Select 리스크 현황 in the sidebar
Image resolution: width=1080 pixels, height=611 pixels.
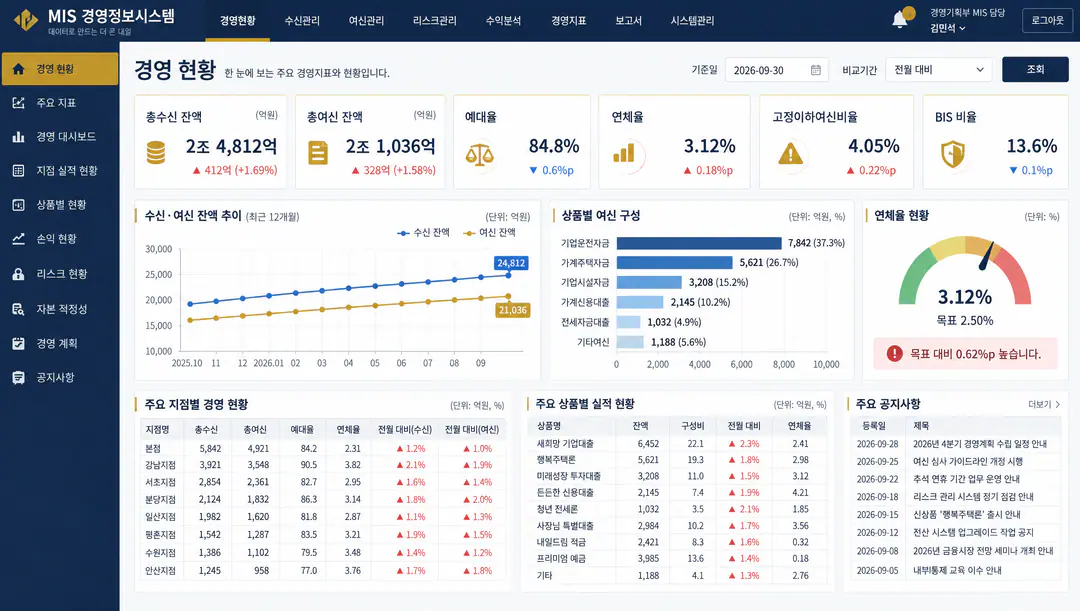click(60, 274)
